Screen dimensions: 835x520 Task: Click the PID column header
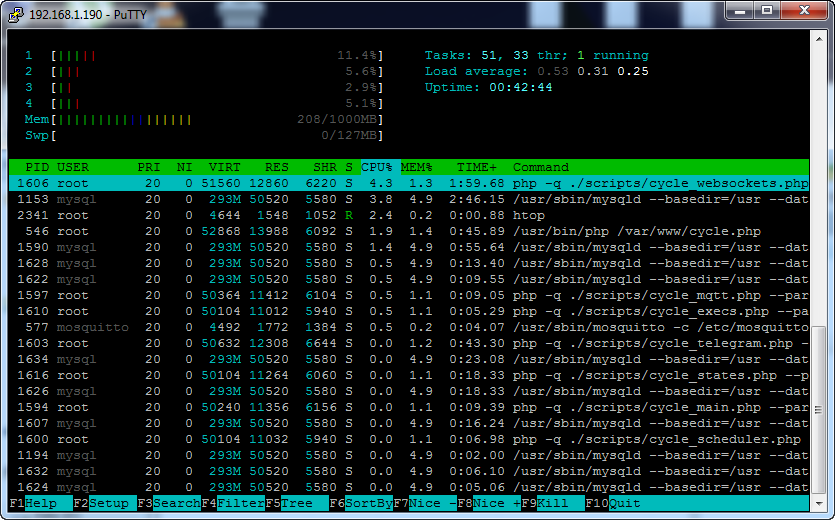[x=37, y=167]
